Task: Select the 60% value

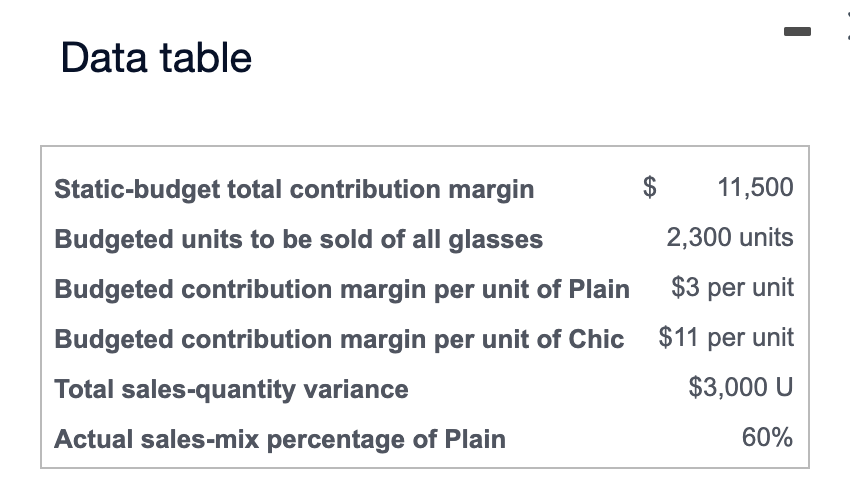Action: (x=767, y=437)
